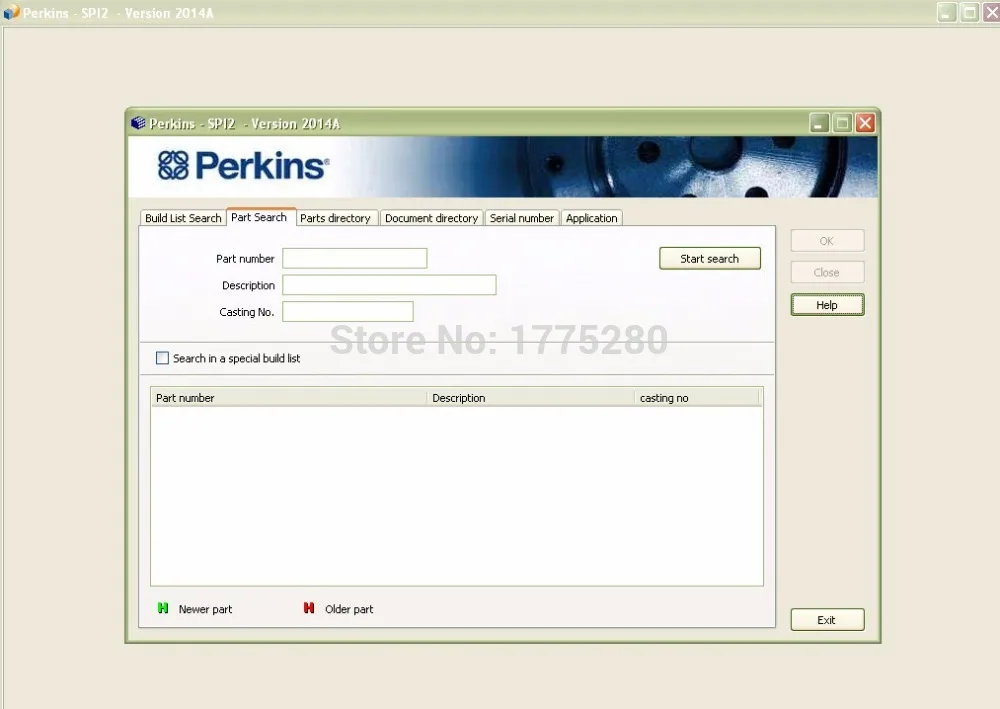Open the Document directory tab
The image size is (1000, 709).
[431, 218]
